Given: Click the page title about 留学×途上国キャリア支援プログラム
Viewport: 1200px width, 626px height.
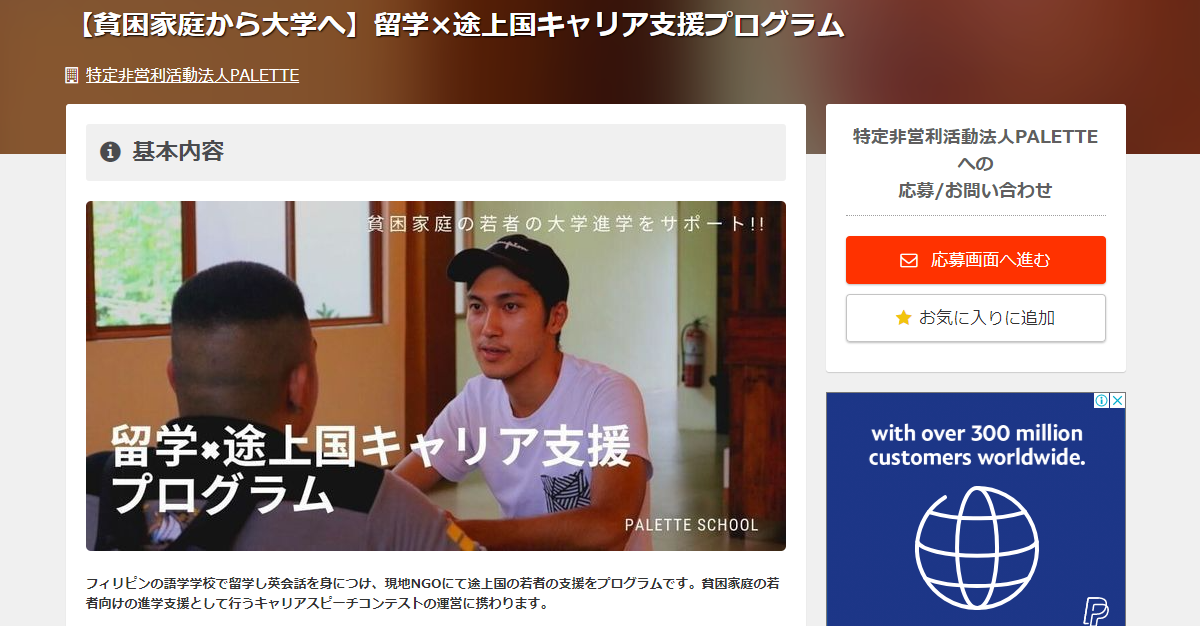Looking at the screenshot, I should click(x=460, y=25).
